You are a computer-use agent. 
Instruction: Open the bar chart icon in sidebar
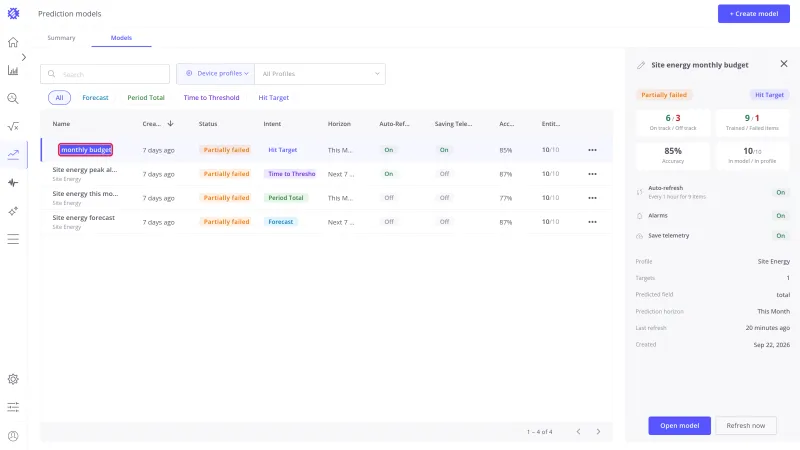coord(13,70)
